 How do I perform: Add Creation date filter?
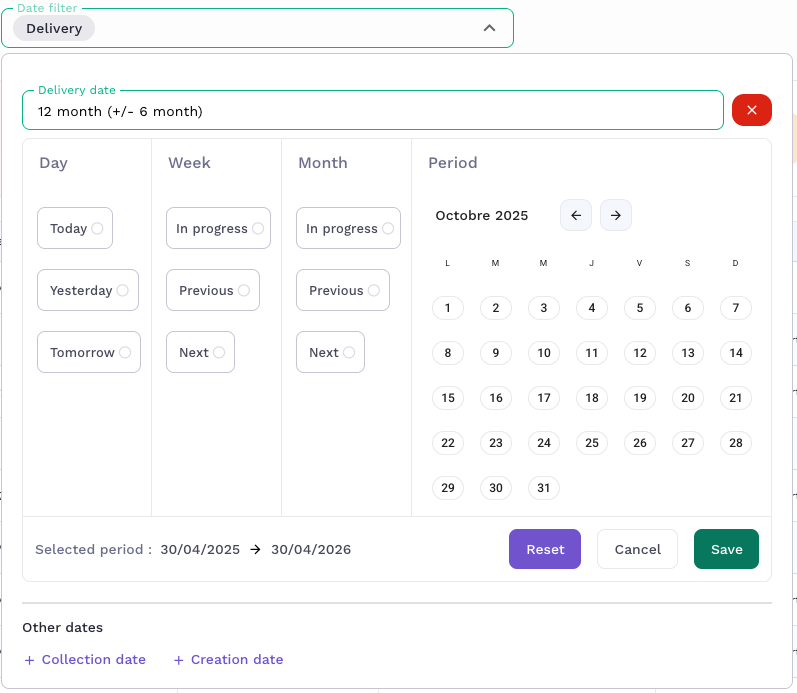(228, 660)
